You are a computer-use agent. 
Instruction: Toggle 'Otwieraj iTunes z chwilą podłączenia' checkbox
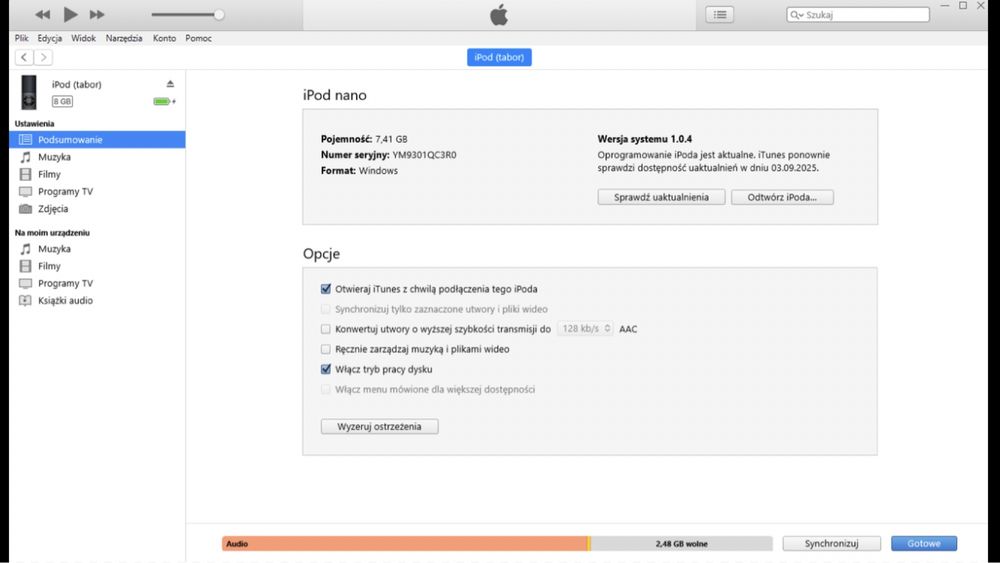(x=326, y=289)
